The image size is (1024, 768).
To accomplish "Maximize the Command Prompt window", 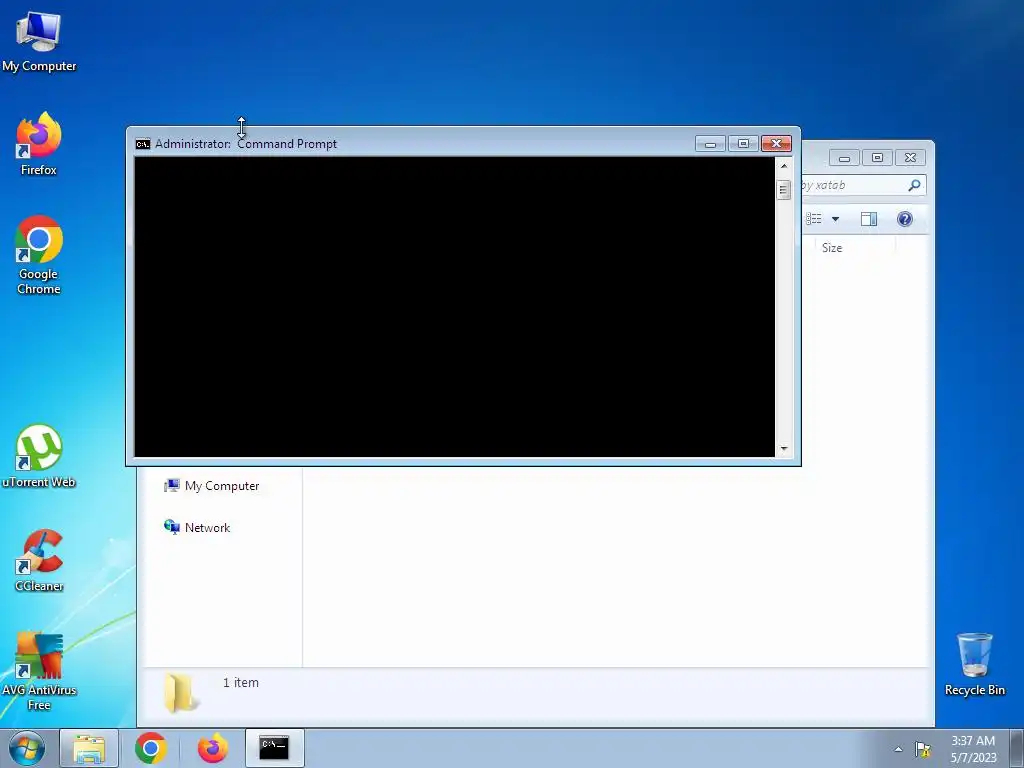I will pos(743,144).
